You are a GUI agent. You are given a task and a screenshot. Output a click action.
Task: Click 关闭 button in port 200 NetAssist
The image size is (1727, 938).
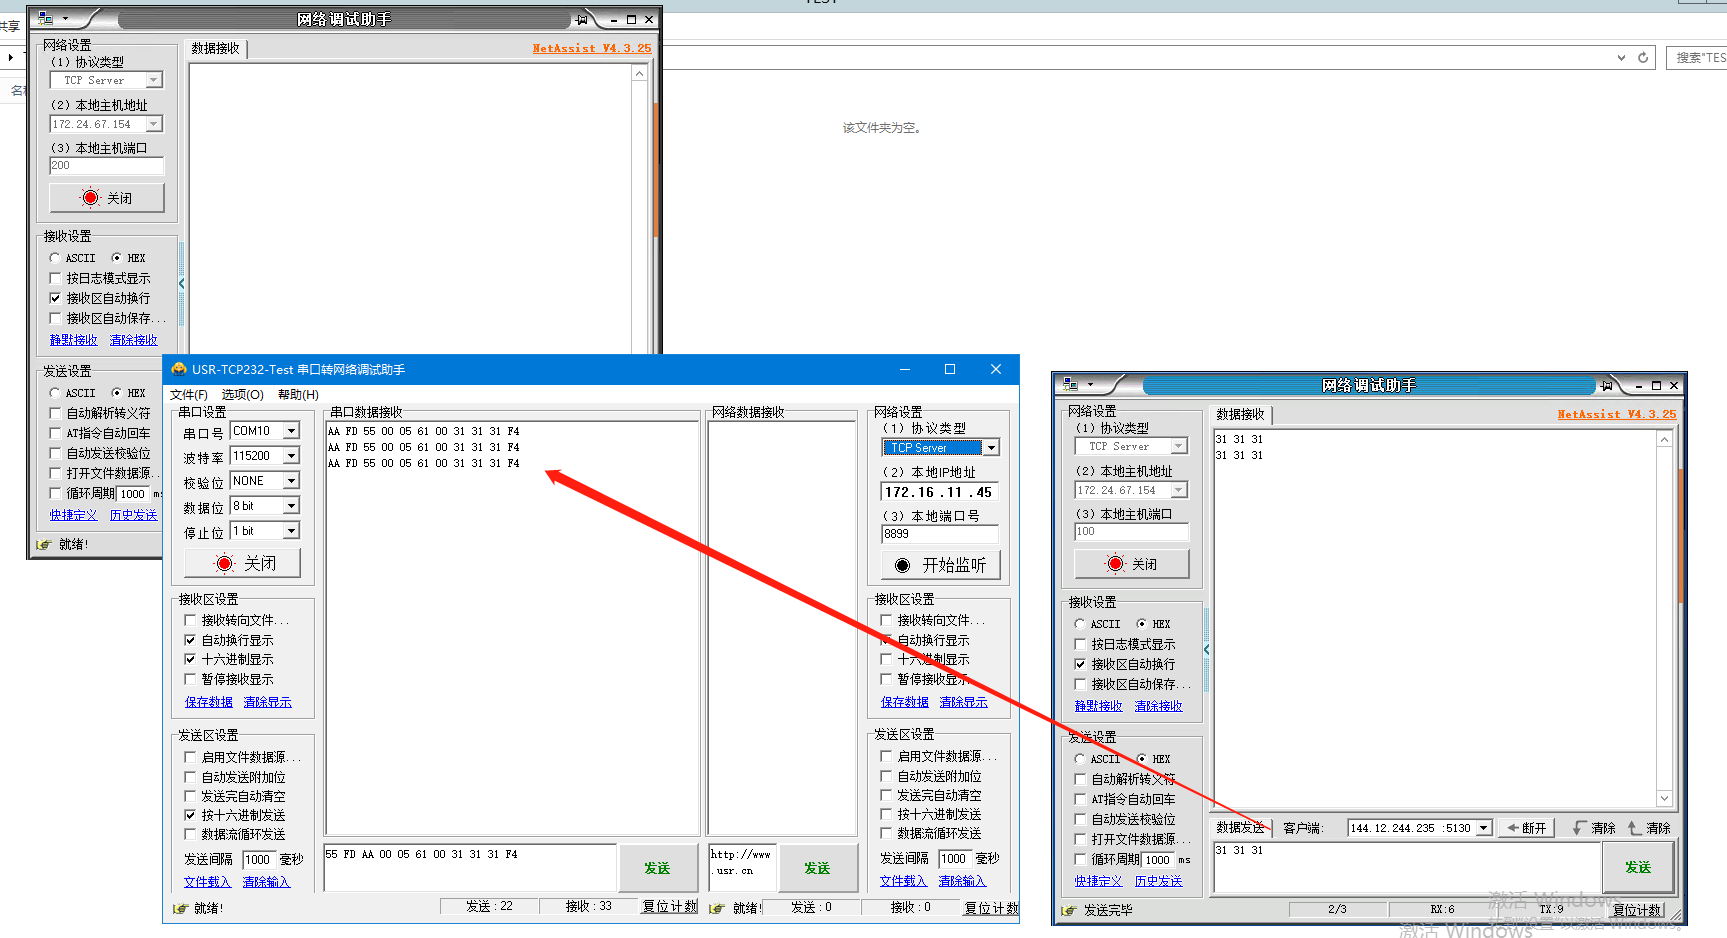click(107, 198)
